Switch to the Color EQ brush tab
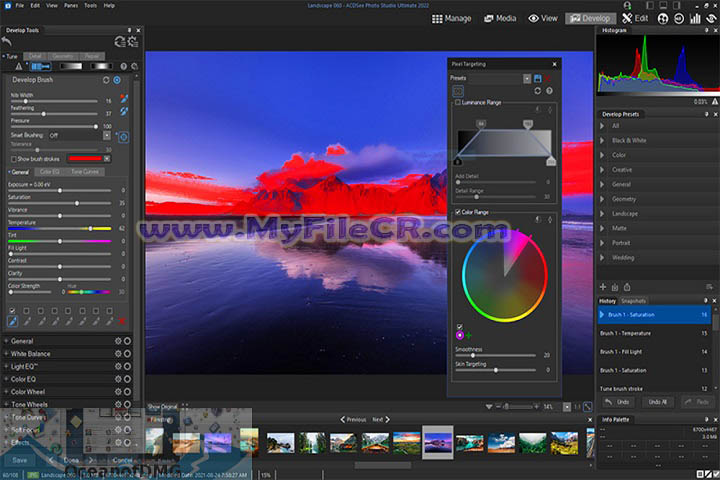The width and height of the screenshot is (720, 480). click(x=50, y=172)
